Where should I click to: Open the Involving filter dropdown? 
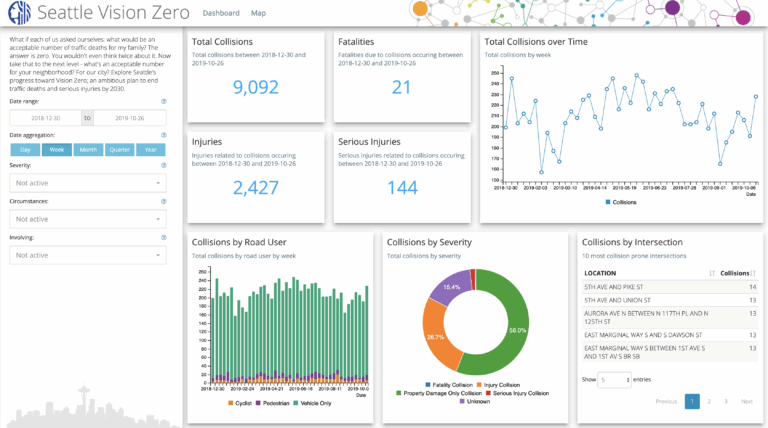88,255
